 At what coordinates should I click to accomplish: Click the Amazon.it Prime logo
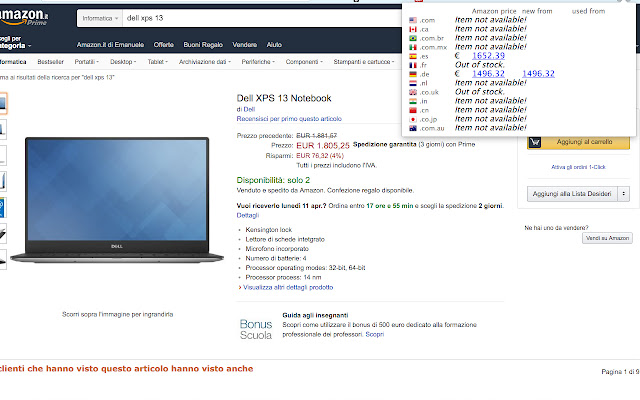(x=24, y=17)
